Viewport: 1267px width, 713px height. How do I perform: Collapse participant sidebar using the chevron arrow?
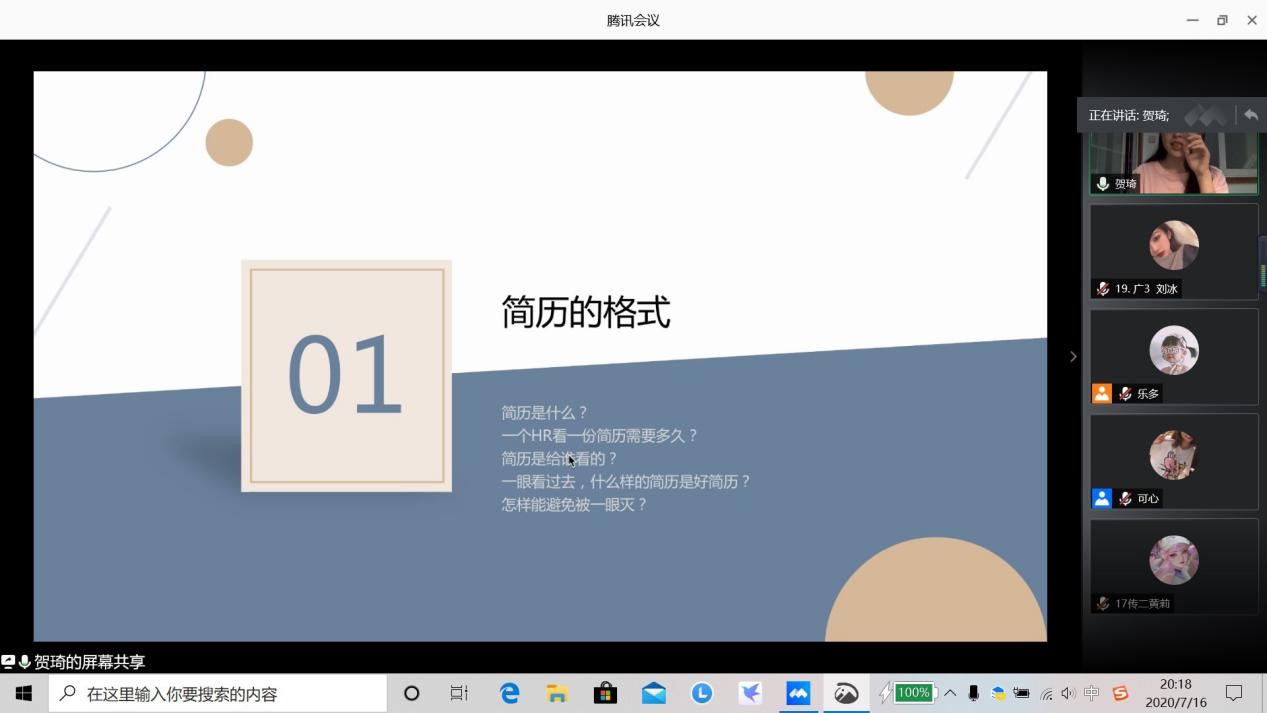[x=1073, y=356]
